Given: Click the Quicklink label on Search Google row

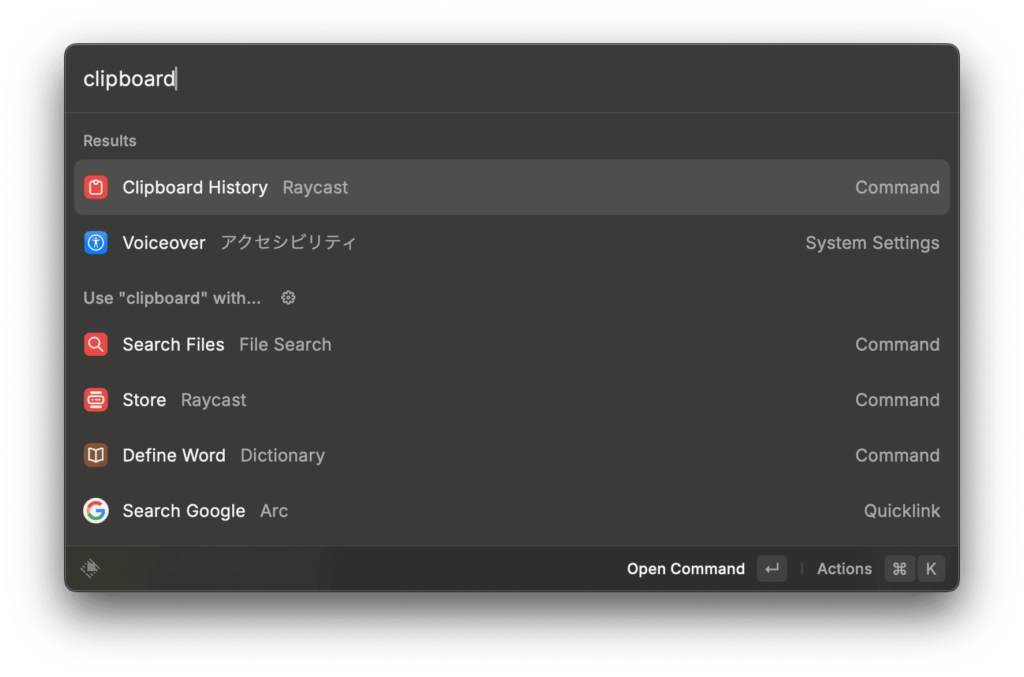Looking at the screenshot, I should coord(902,511).
